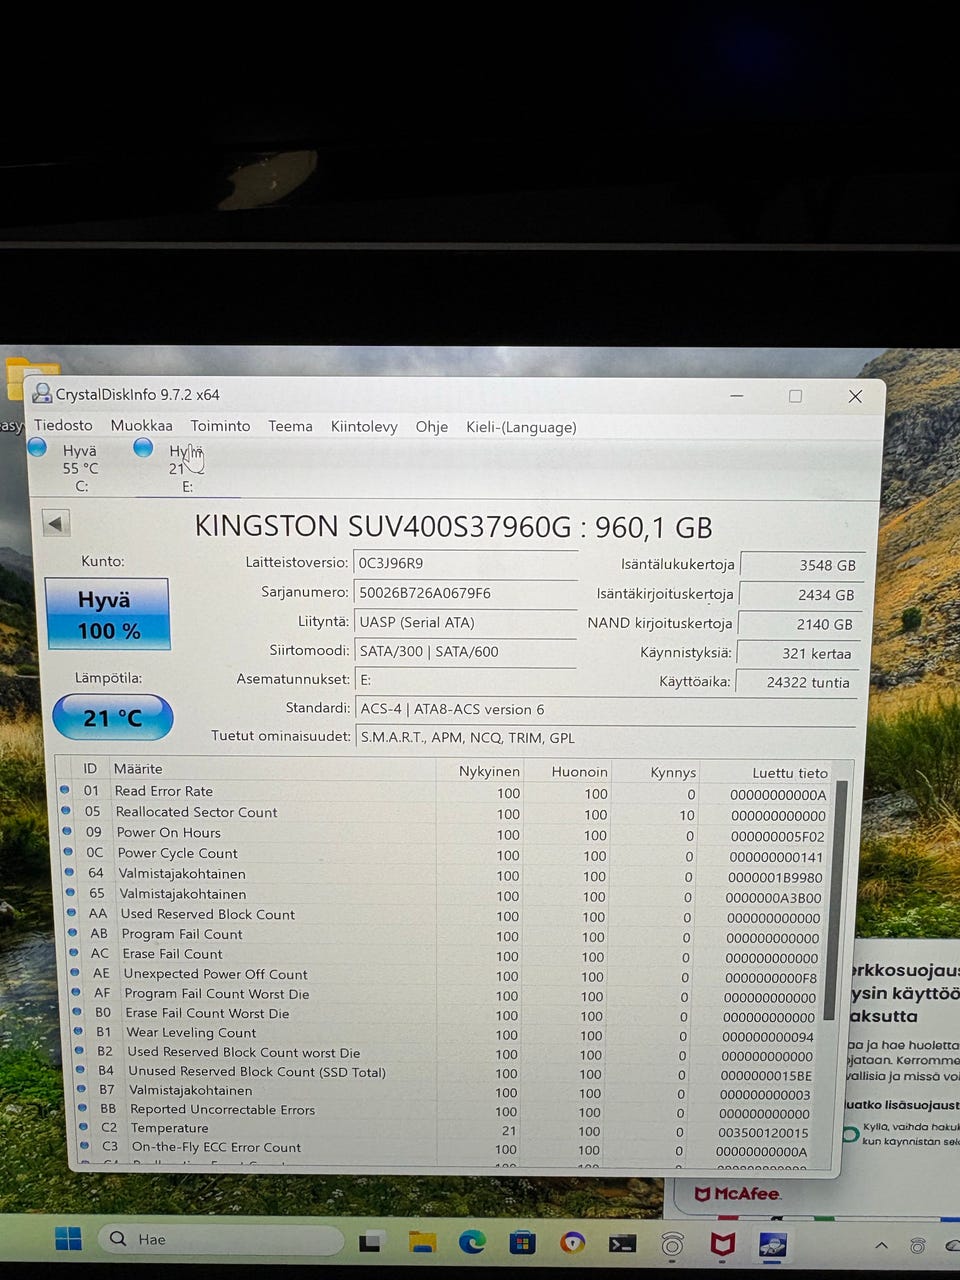
Task: Select the Used Reserved Block Count worst Die row
Action: point(447,1052)
